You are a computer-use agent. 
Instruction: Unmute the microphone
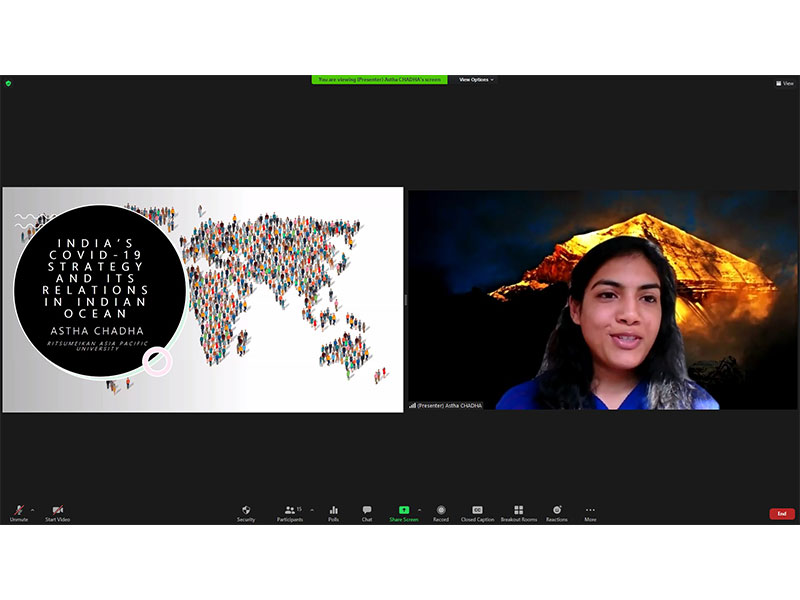coord(19,512)
